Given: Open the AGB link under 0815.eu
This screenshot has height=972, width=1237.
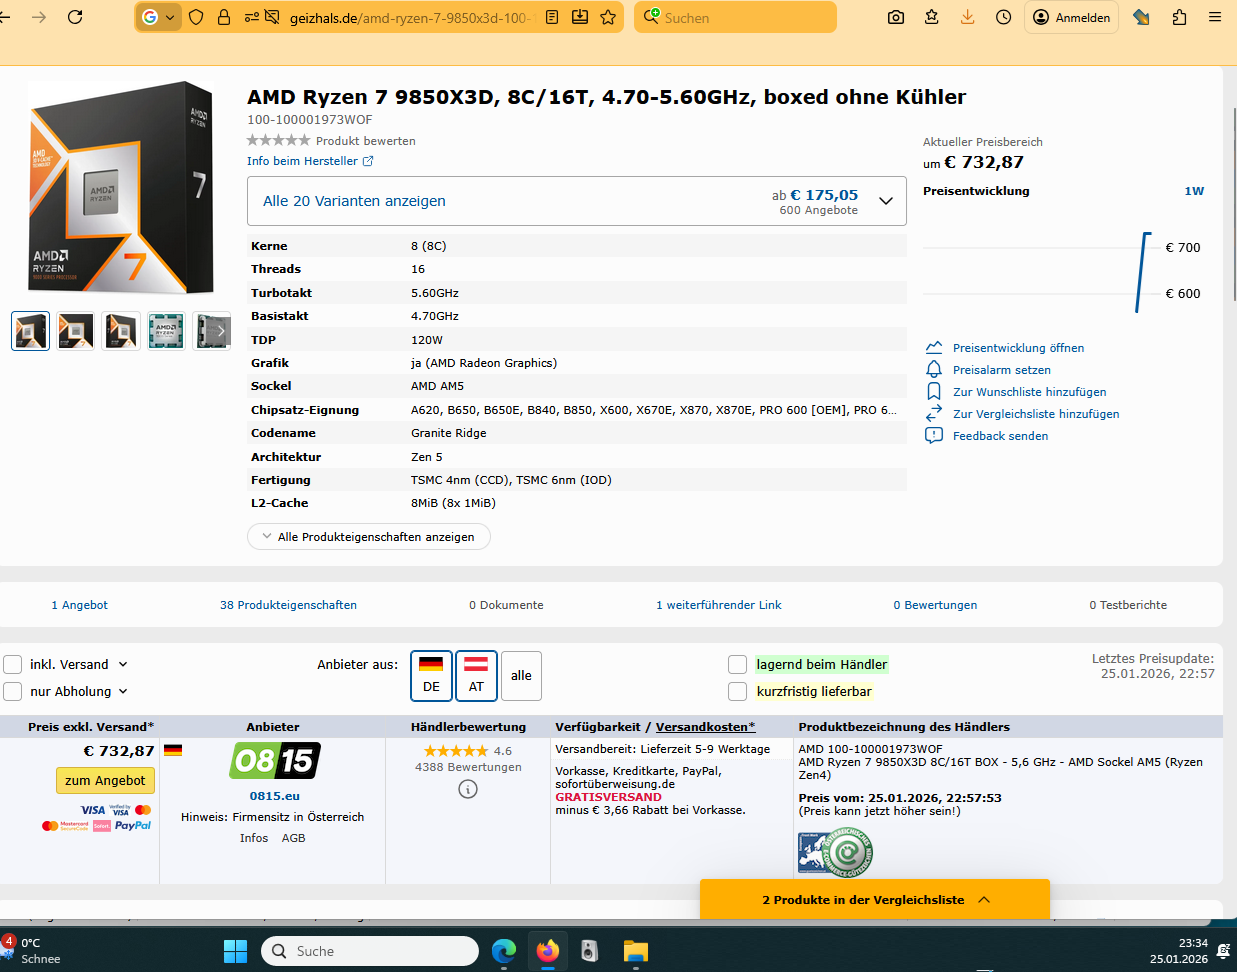Looking at the screenshot, I should pyautogui.click(x=294, y=838).
